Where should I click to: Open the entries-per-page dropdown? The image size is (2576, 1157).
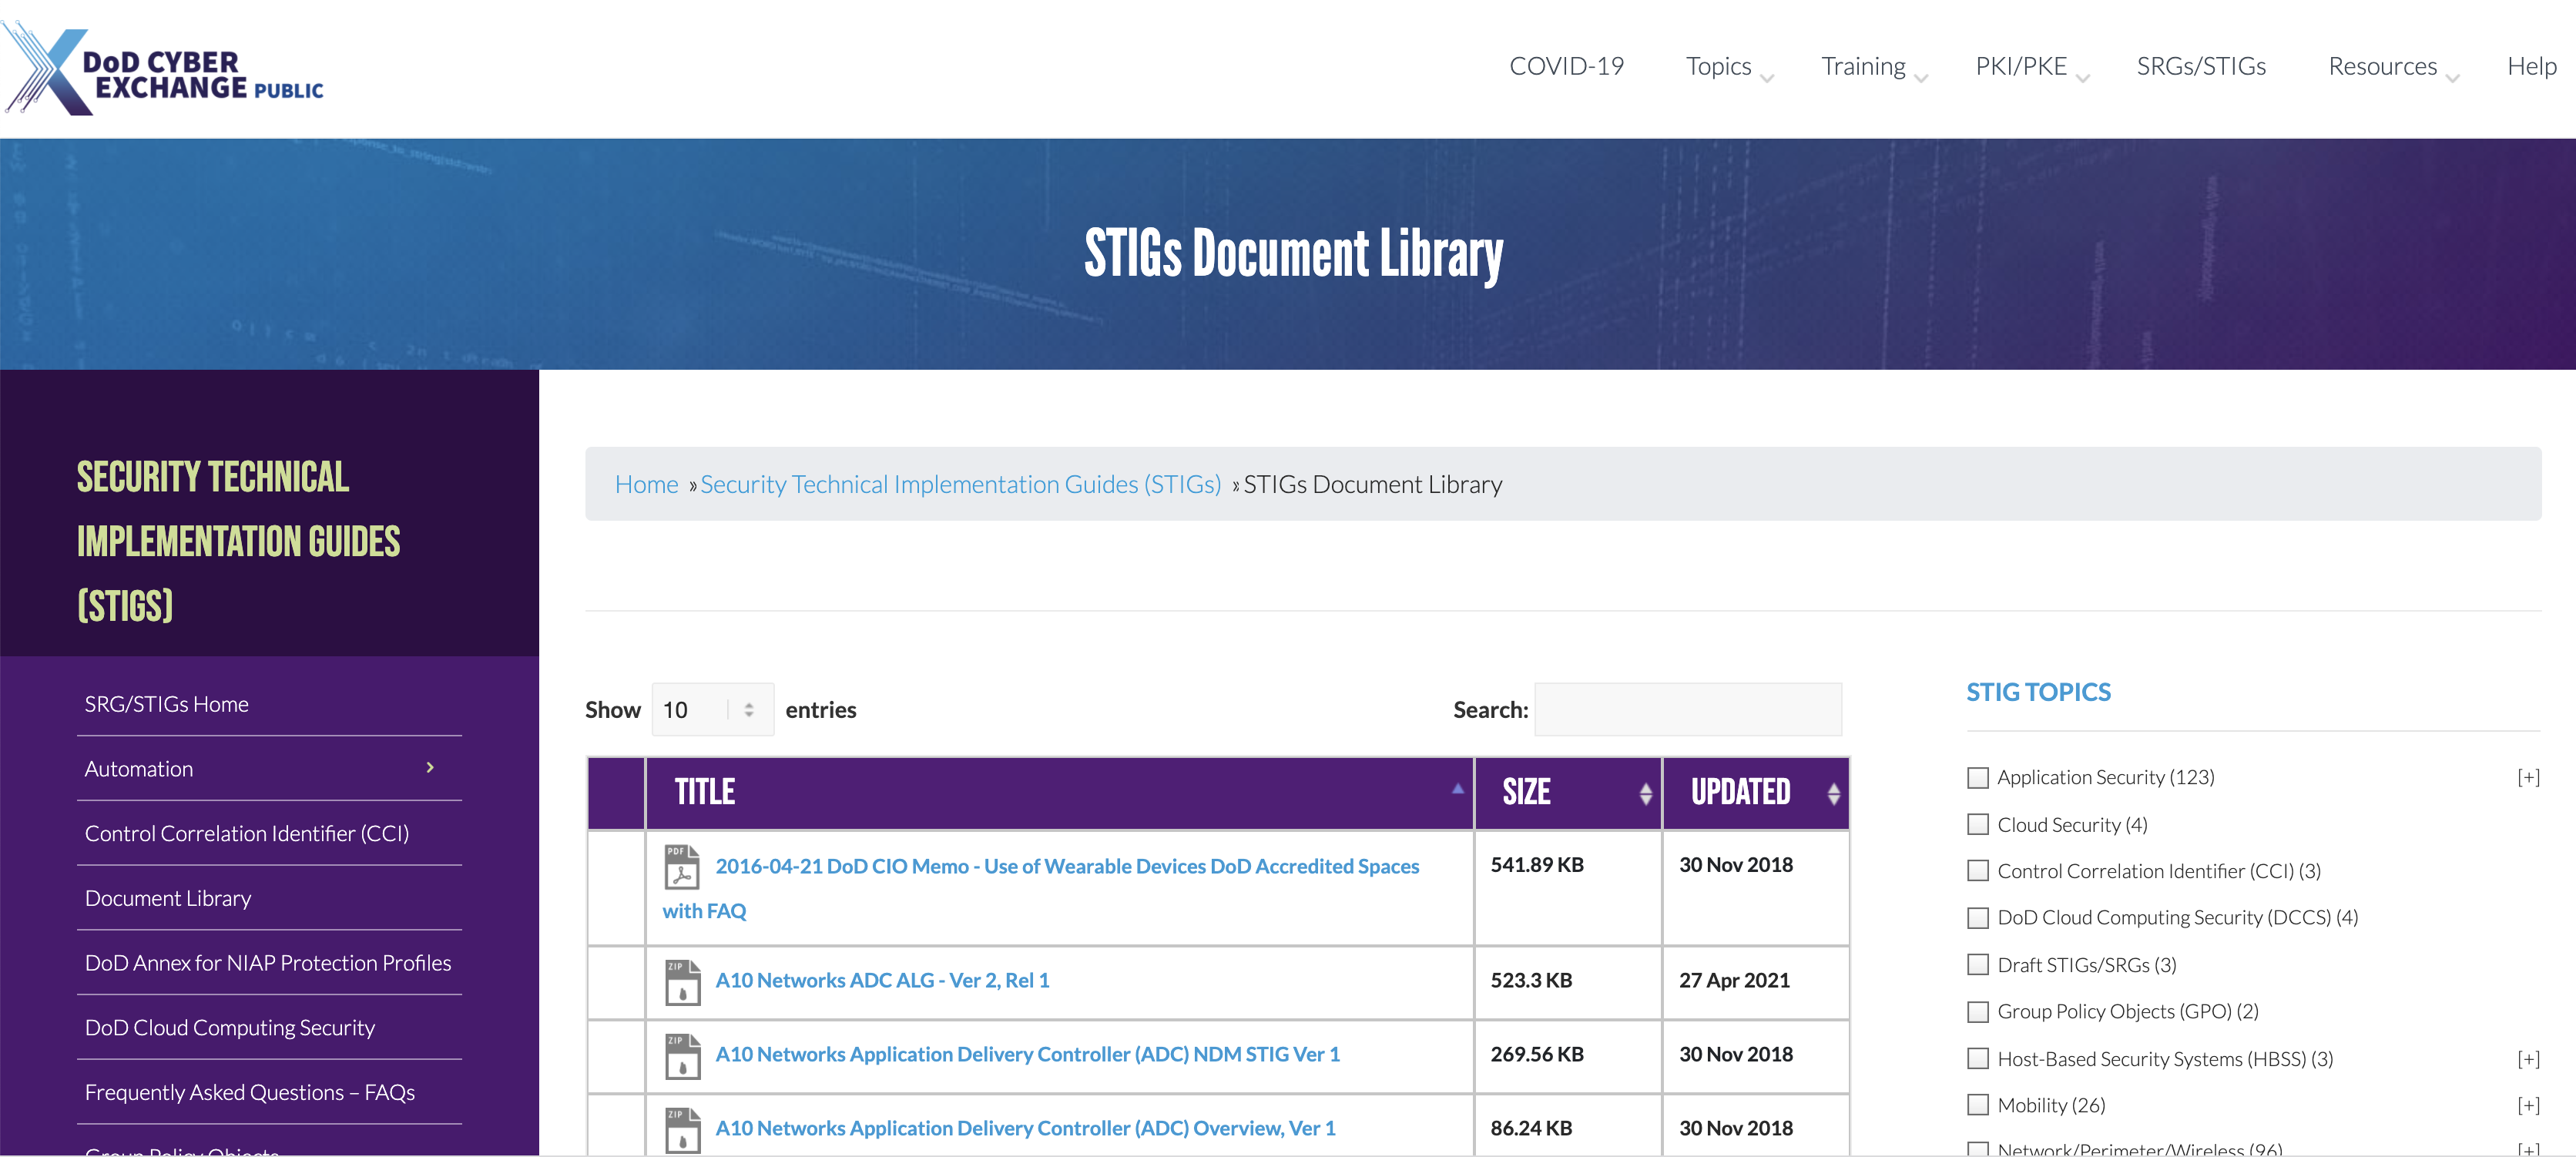tap(712, 710)
